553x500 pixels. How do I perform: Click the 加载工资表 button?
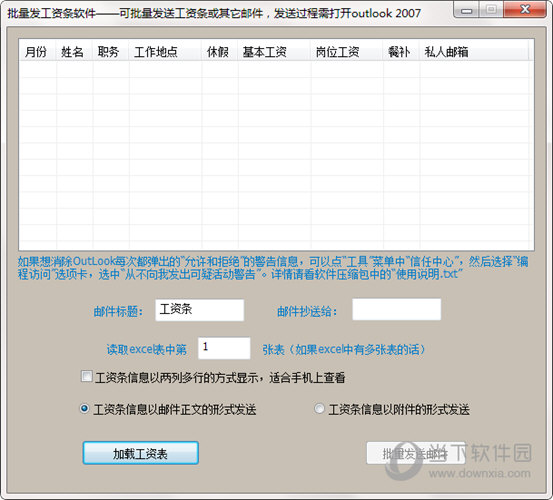pyautogui.click(x=140, y=453)
